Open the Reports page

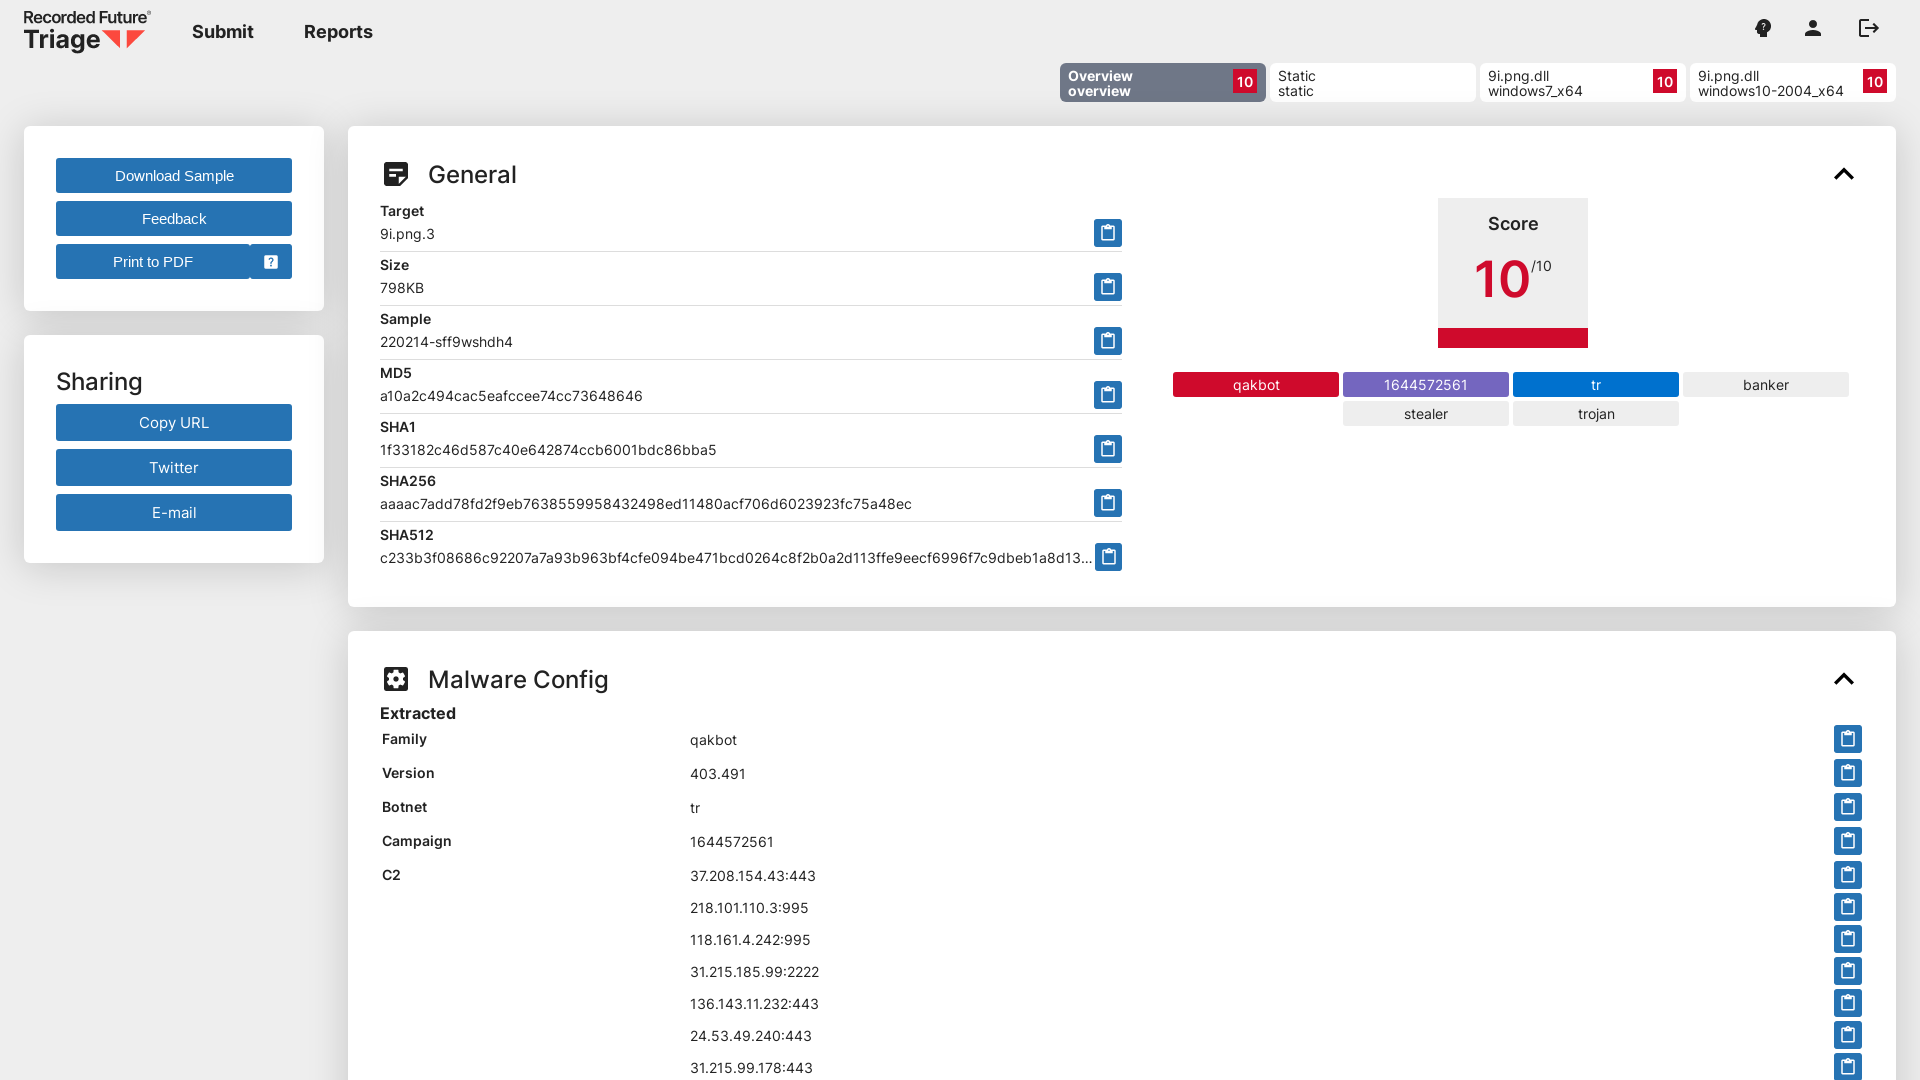338,32
